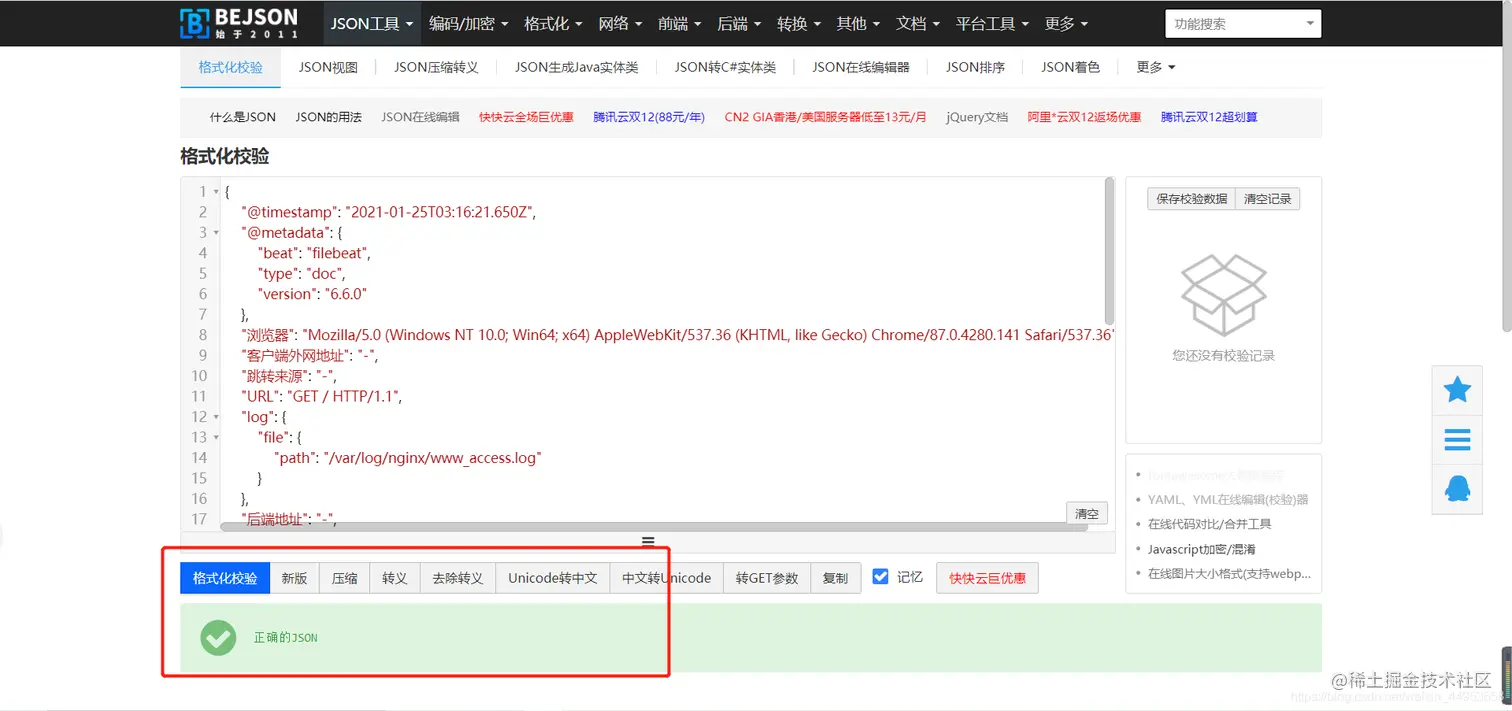Collapse line 1 fold arrow

pos(216,191)
